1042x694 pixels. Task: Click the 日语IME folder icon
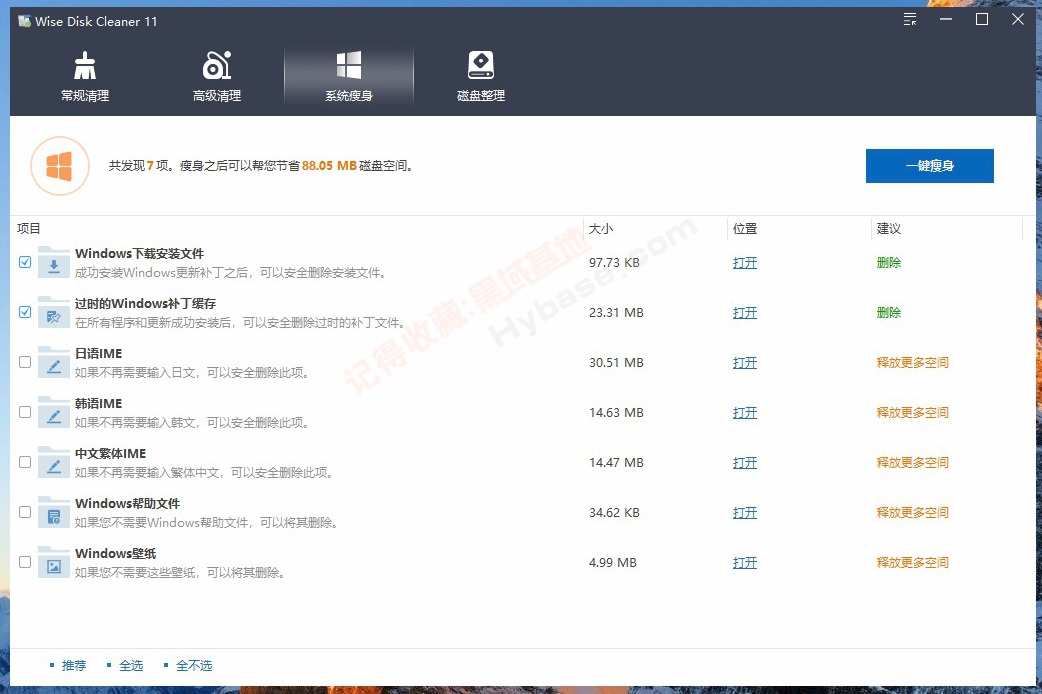click(x=54, y=362)
